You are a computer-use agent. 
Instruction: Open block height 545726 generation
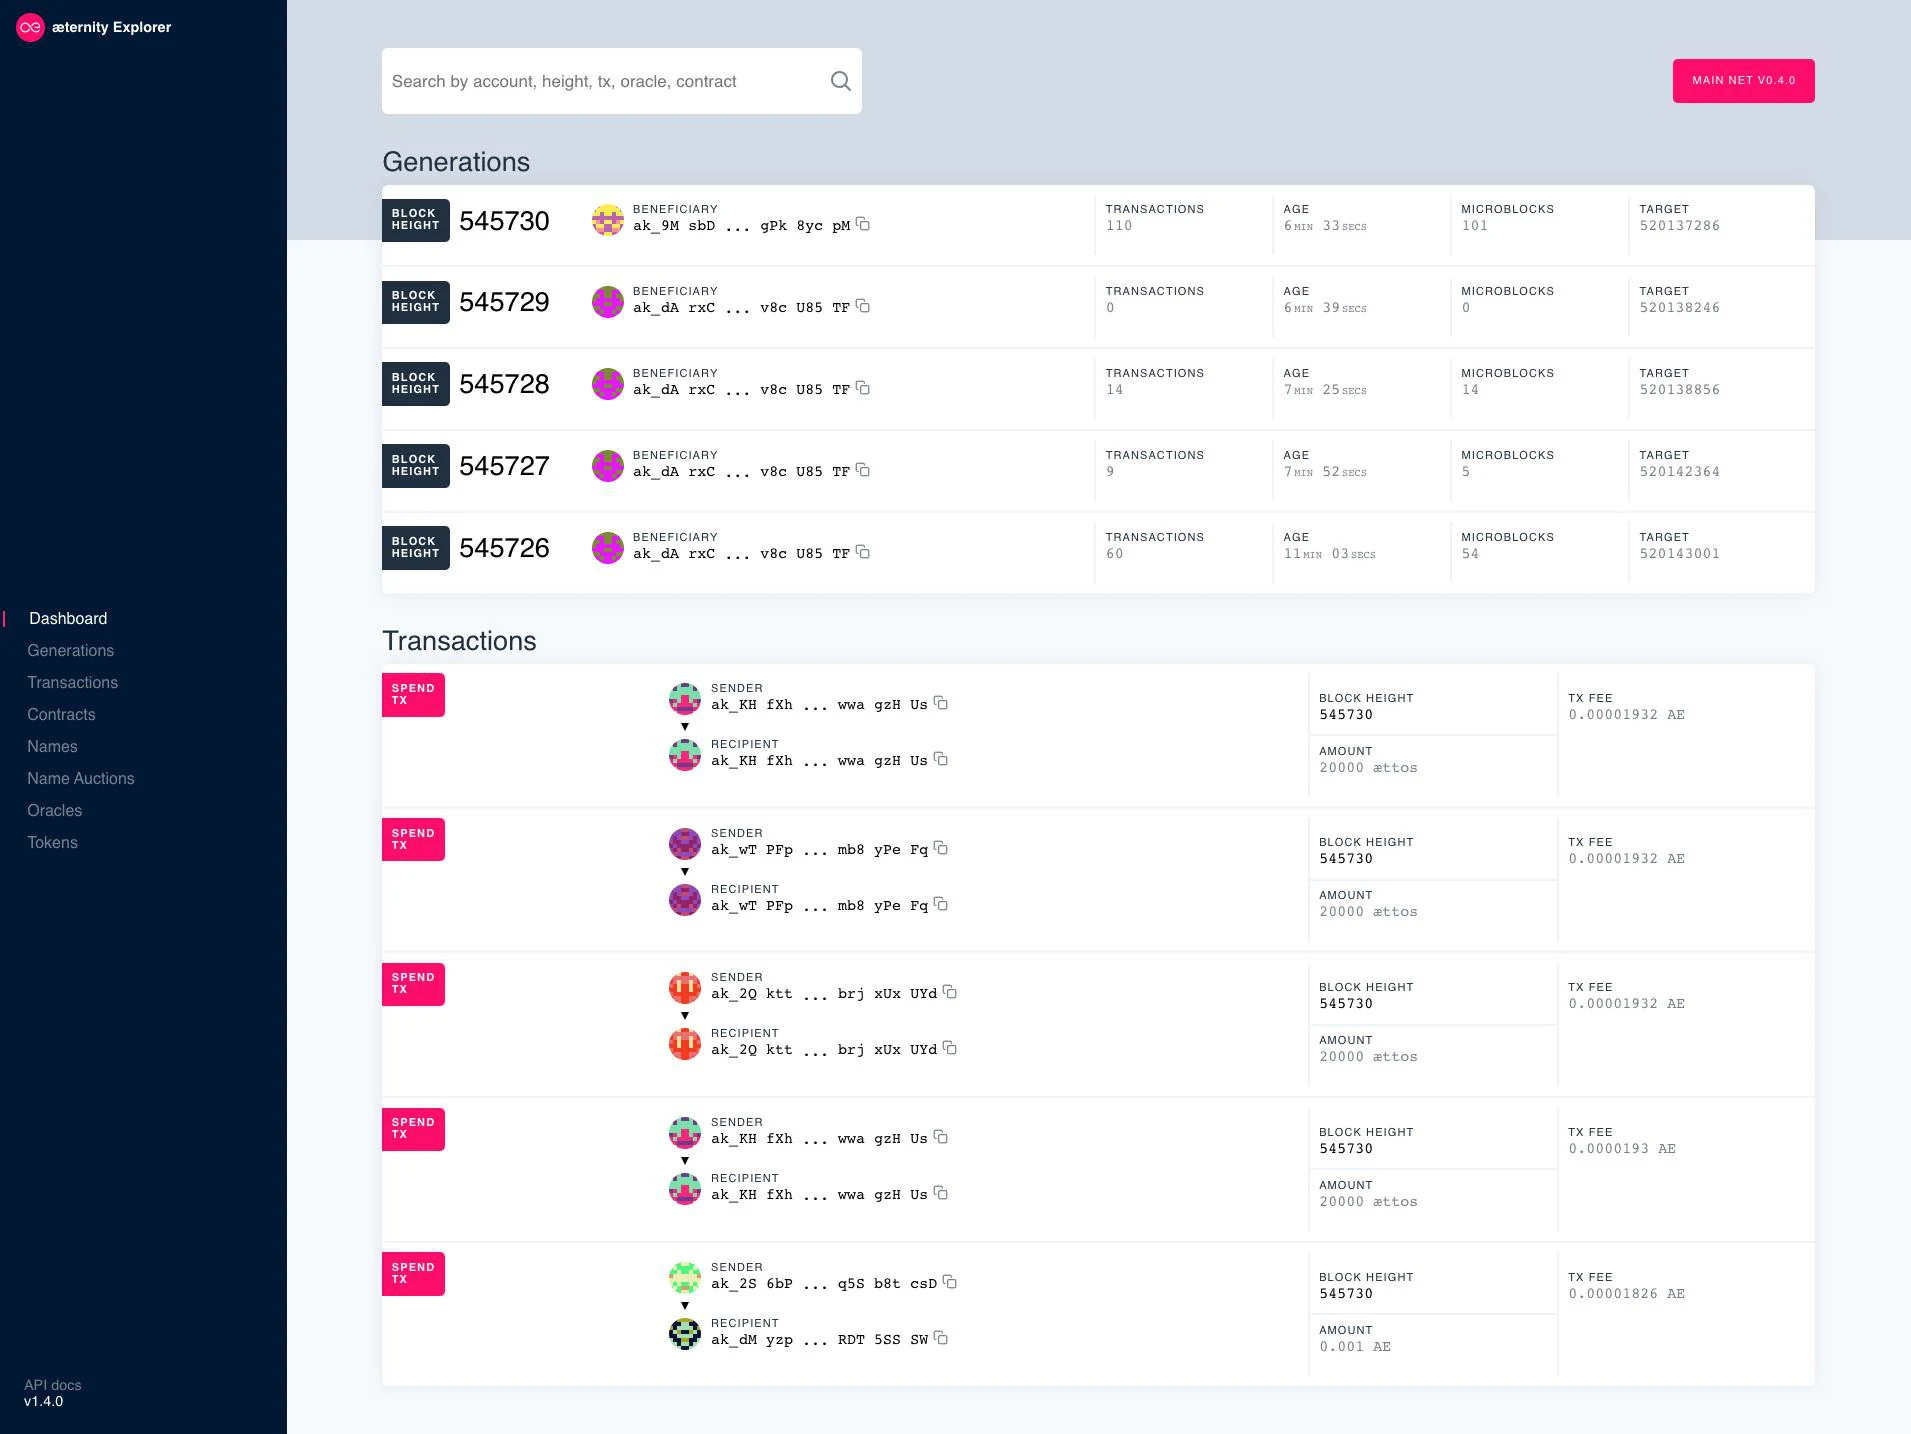click(504, 549)
